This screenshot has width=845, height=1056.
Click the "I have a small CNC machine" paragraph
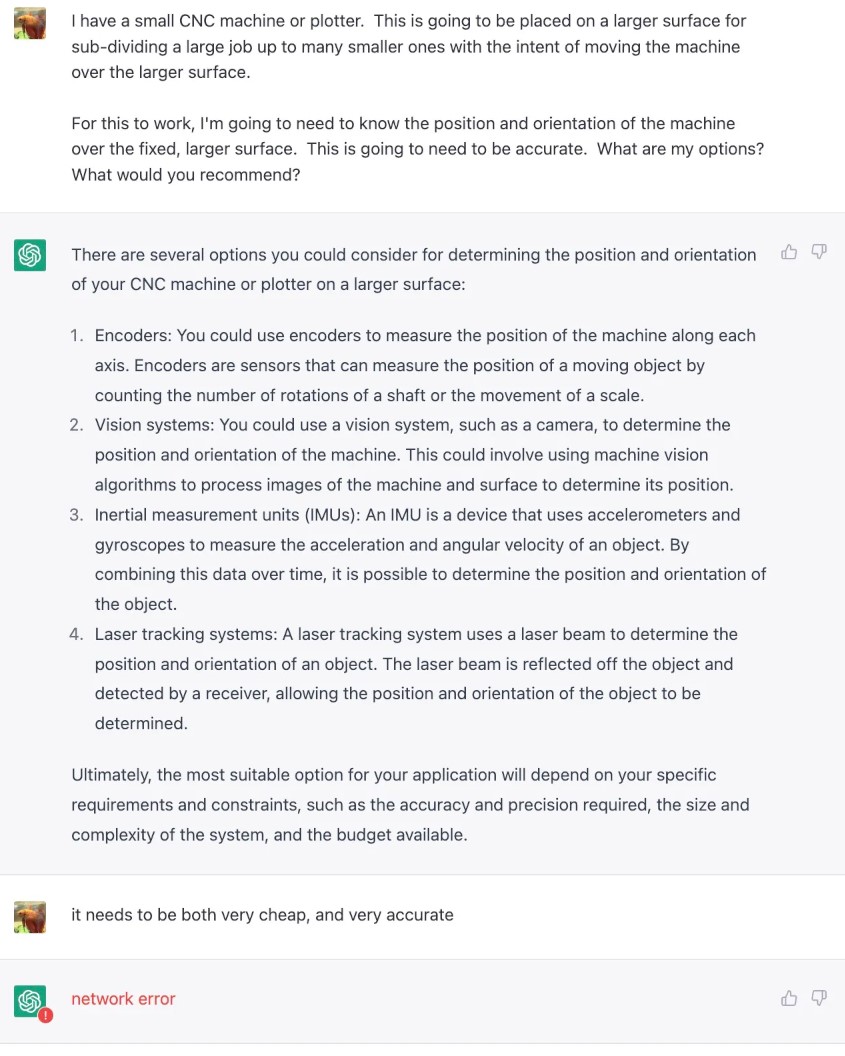click(408, 46)
